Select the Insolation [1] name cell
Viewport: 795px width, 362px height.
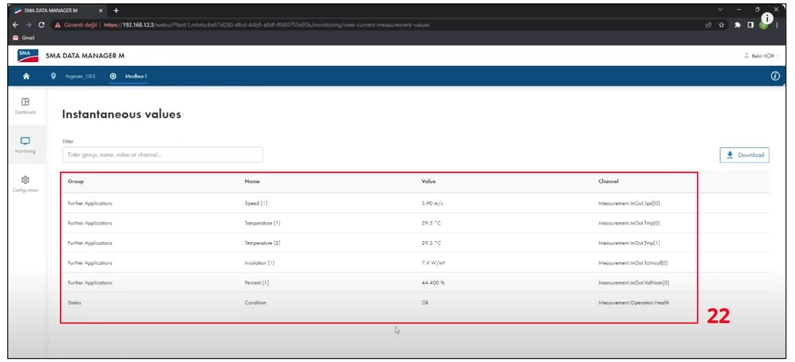[260, 263]
